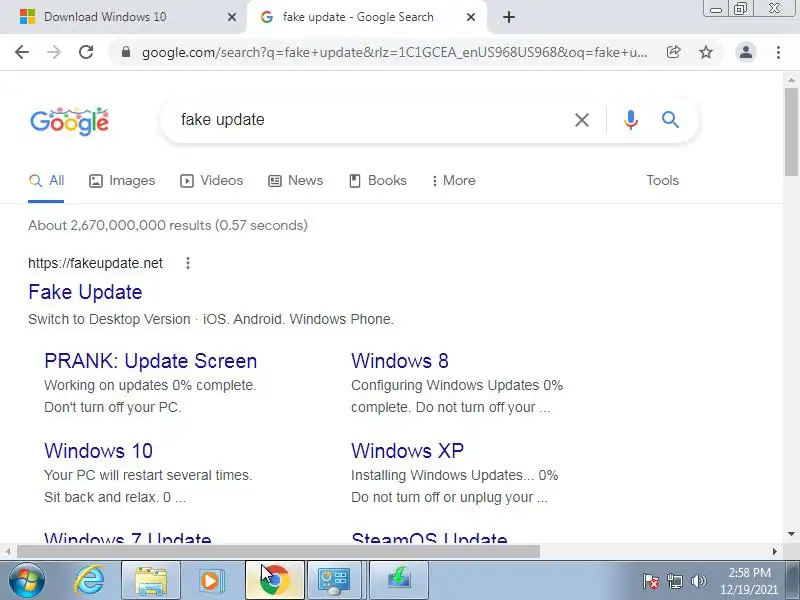Image resolution: width=800 pixels, height=600 pixels.
Task: Open the volume speaker tray icon
Action: coord(698,581)
